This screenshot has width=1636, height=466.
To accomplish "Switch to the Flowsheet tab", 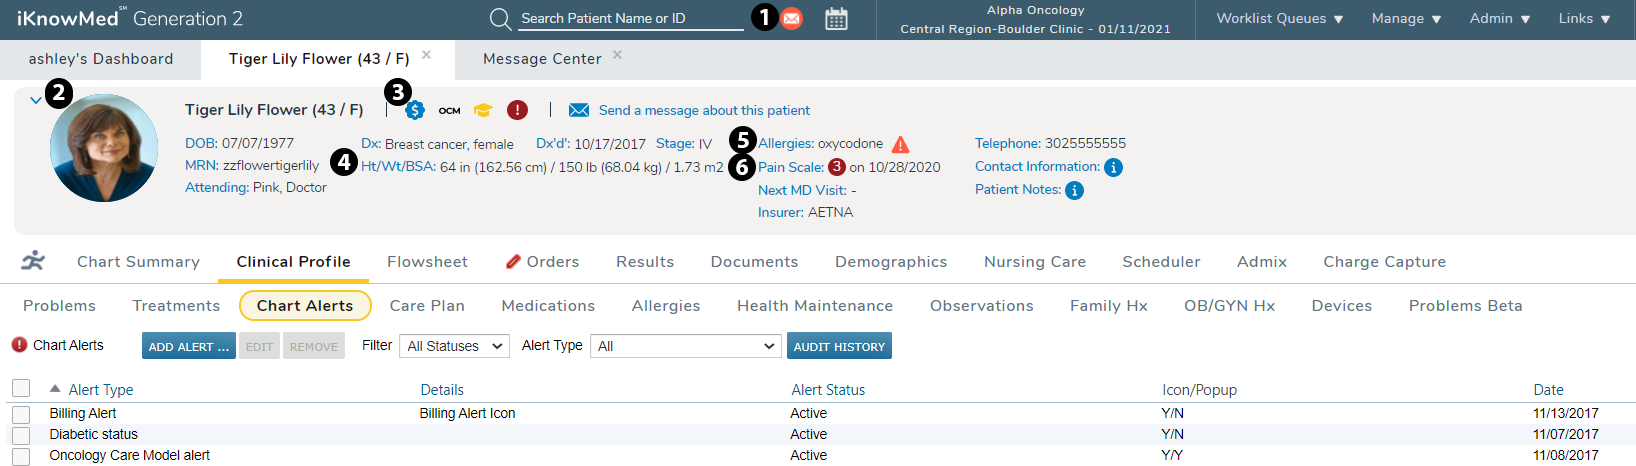I will (x=427, y=262).
